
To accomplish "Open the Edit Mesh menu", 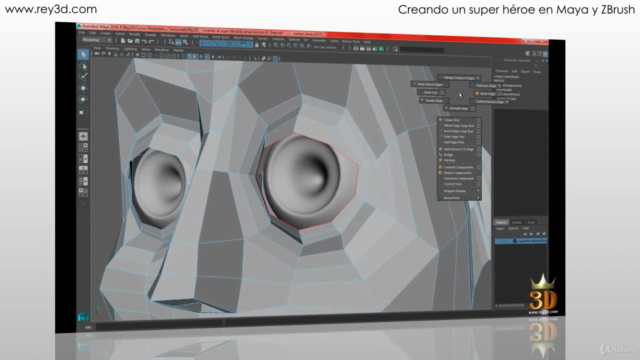I will 200,36.
